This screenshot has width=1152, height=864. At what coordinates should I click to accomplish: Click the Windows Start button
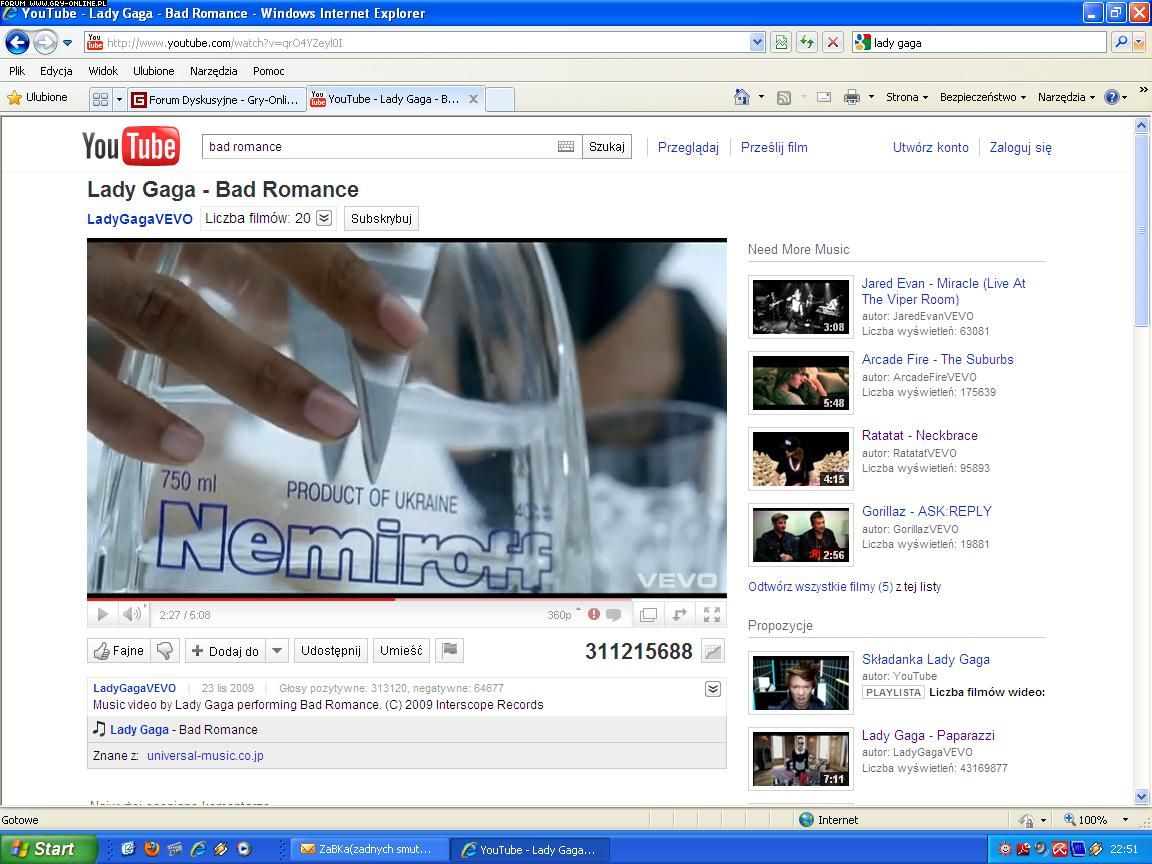[x=48, y=849]
